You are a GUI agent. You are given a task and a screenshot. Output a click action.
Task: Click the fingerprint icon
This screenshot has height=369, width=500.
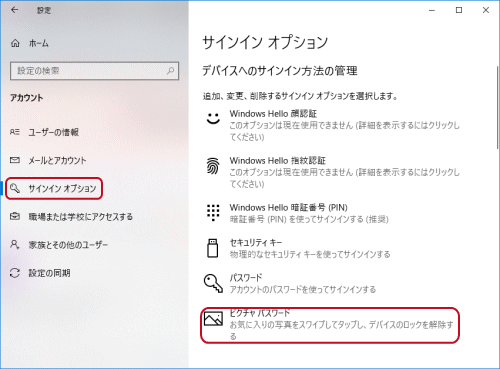pyautogui.click(x=213, y=166)
